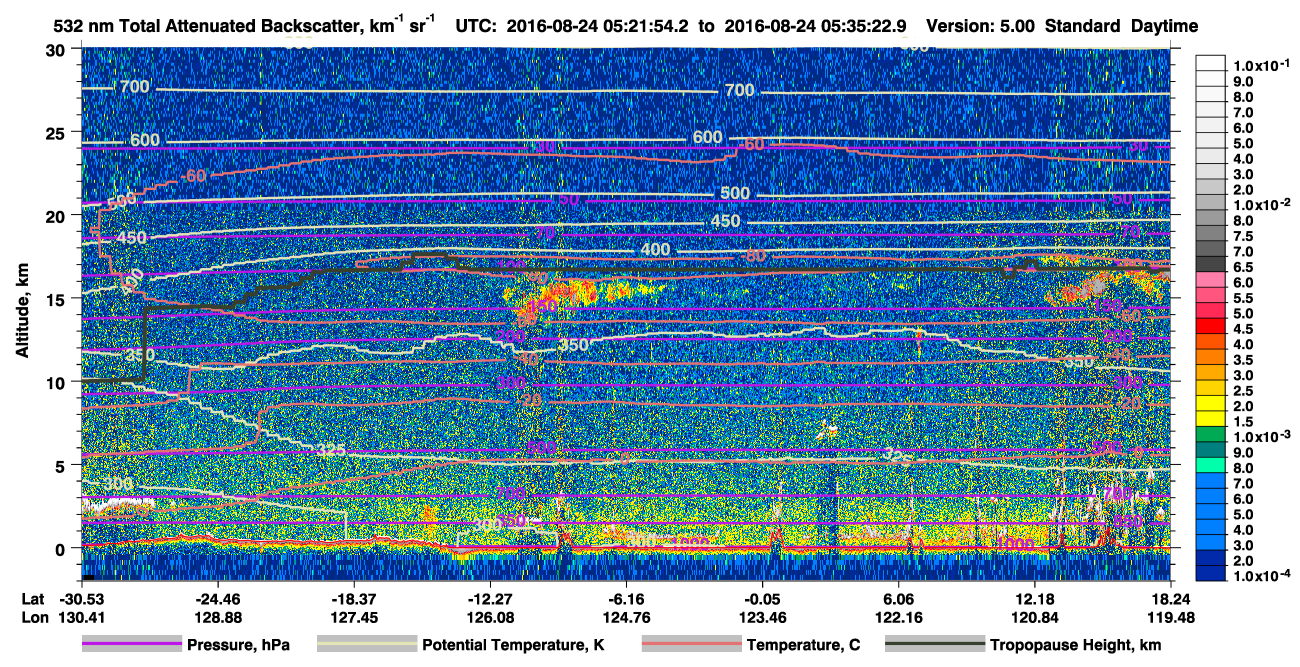The image size is (1300, 667).
Task: Click the longitude value '119.48'
Action: click(1171, 617)
